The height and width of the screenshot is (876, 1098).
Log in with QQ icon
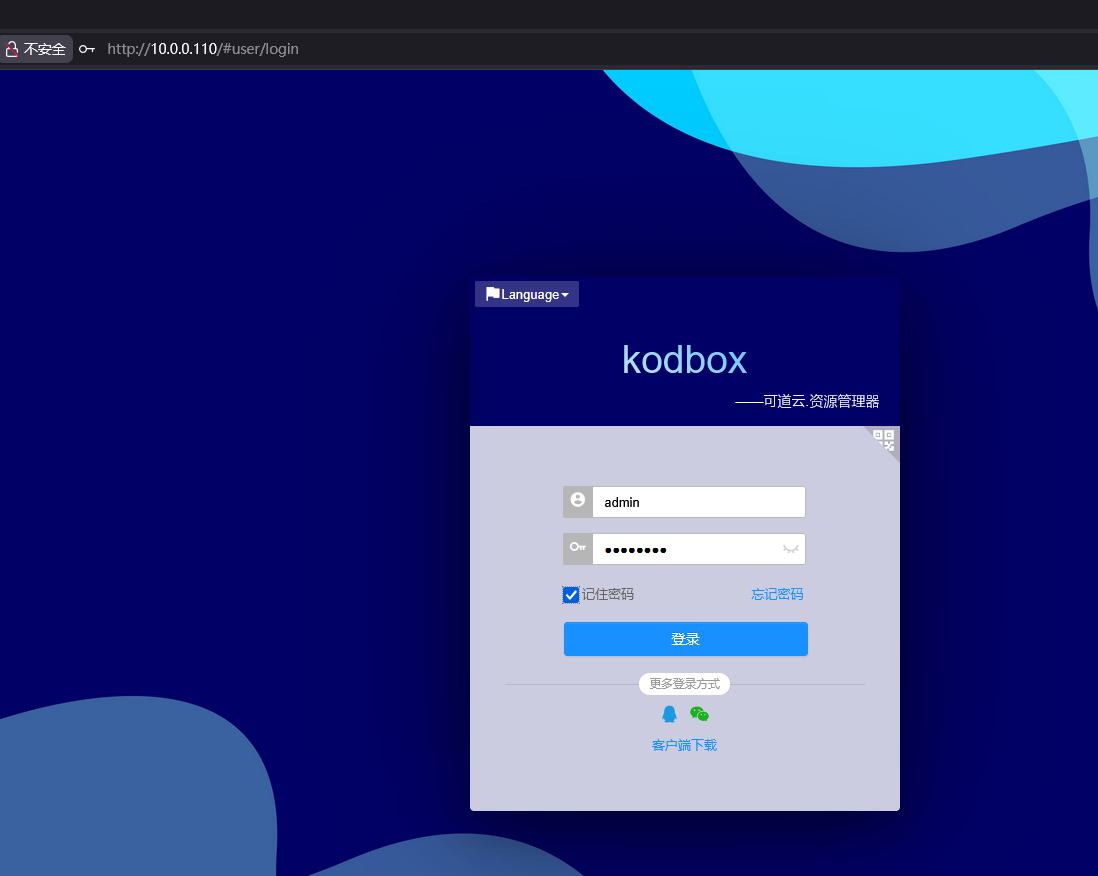click(x=669, y=714)
